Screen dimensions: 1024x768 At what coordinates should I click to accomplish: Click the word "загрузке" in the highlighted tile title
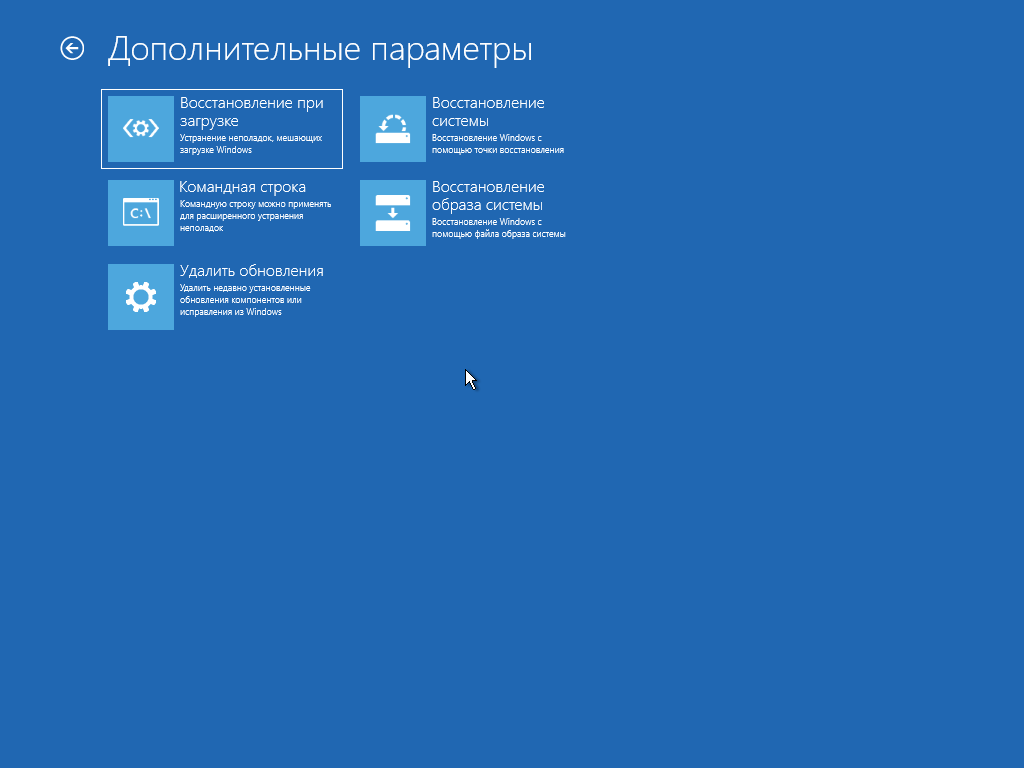209,121
